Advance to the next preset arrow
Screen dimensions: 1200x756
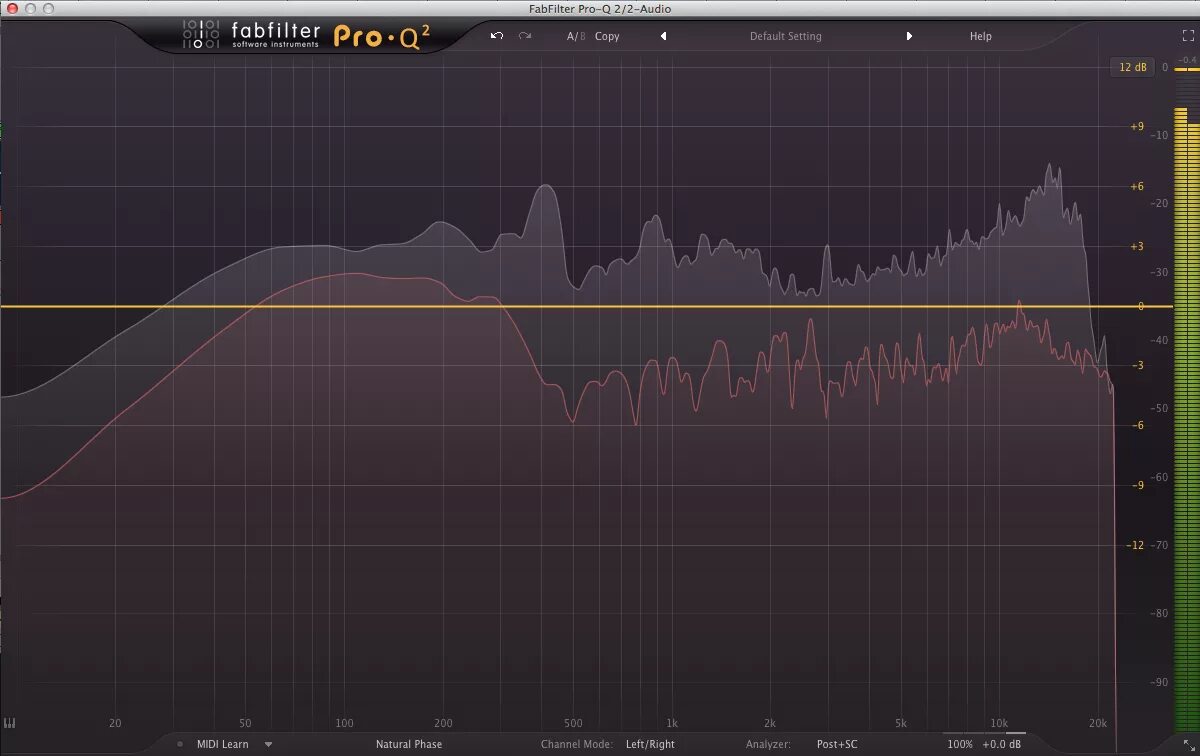tap(909, 36)
